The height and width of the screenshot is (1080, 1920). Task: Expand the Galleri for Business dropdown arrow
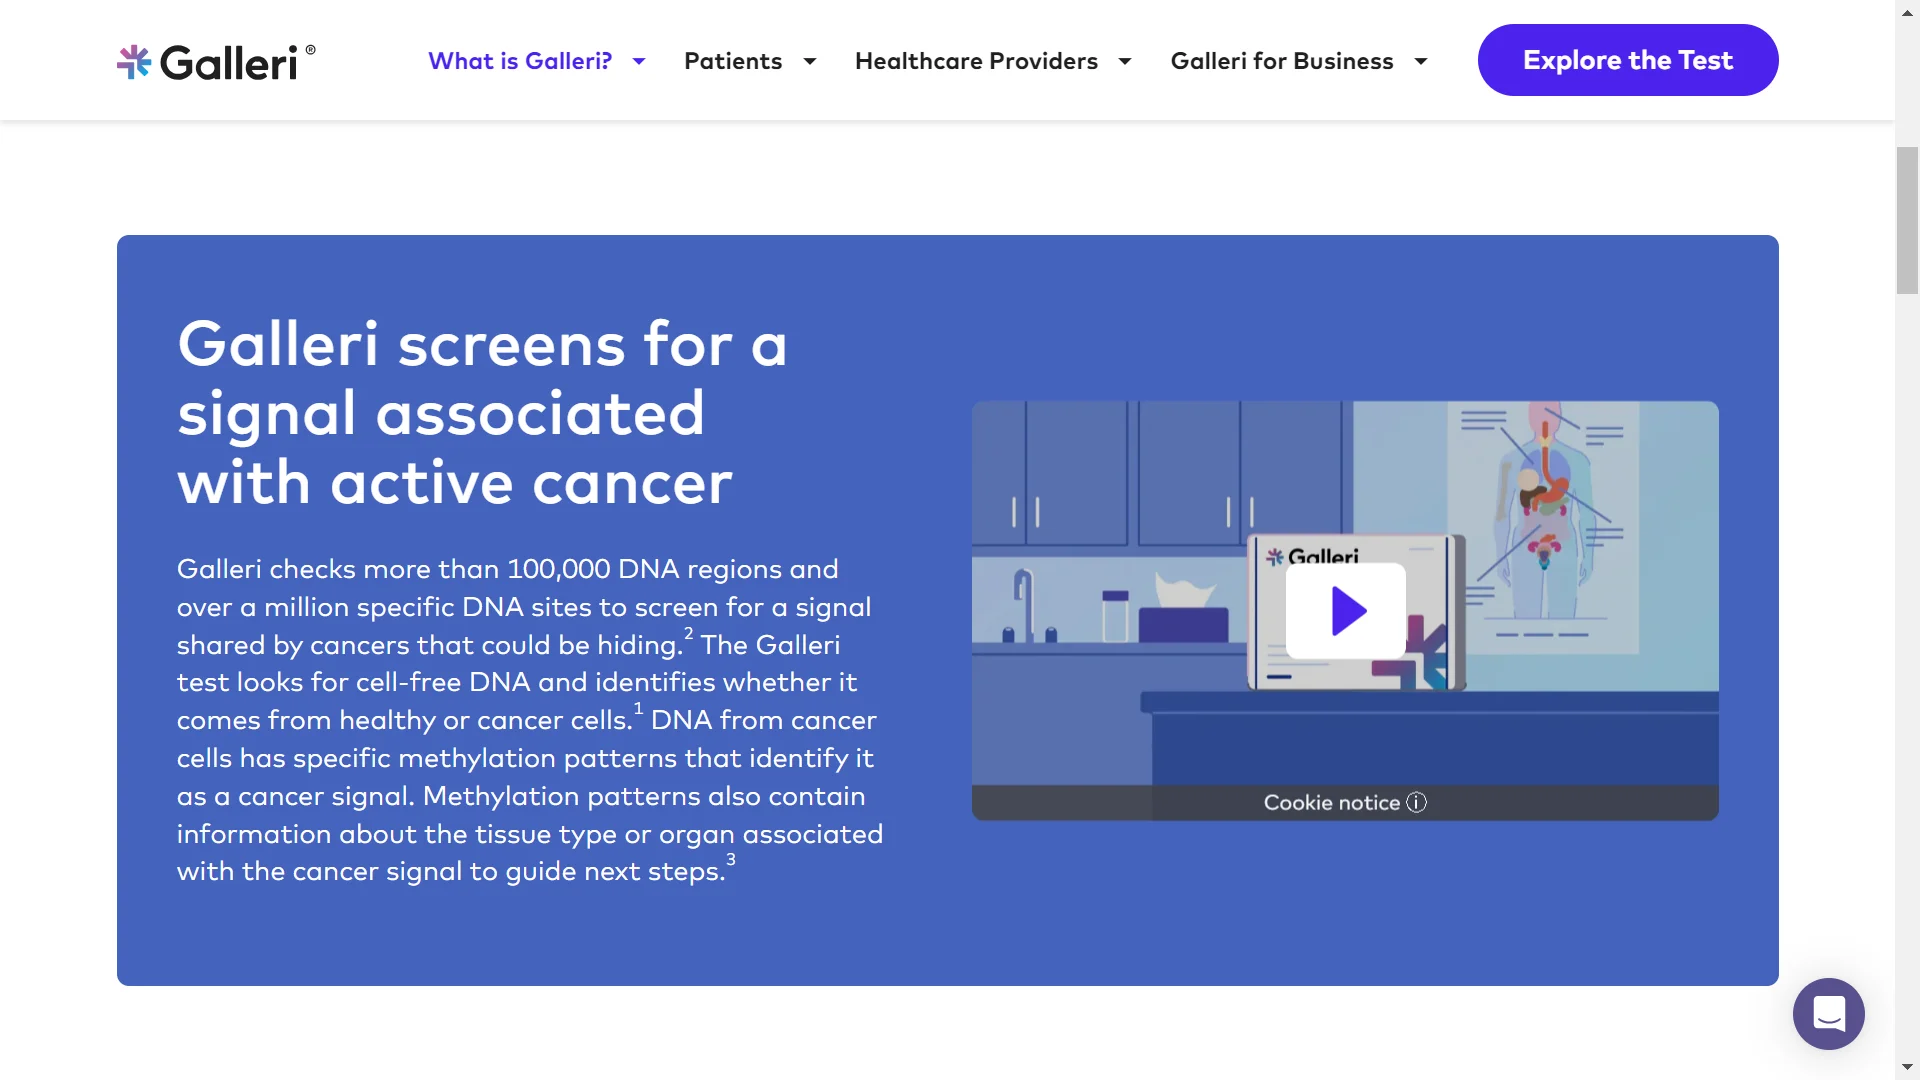1421,62
